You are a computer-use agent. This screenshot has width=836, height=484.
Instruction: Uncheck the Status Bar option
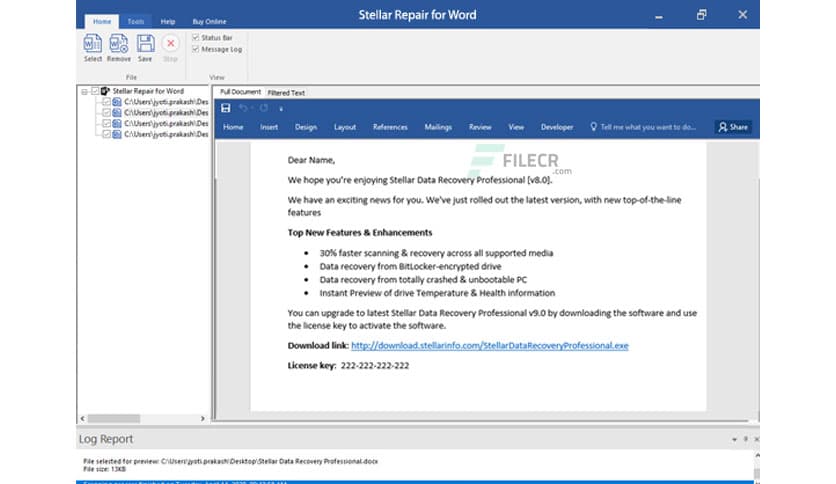click(196, 37)
